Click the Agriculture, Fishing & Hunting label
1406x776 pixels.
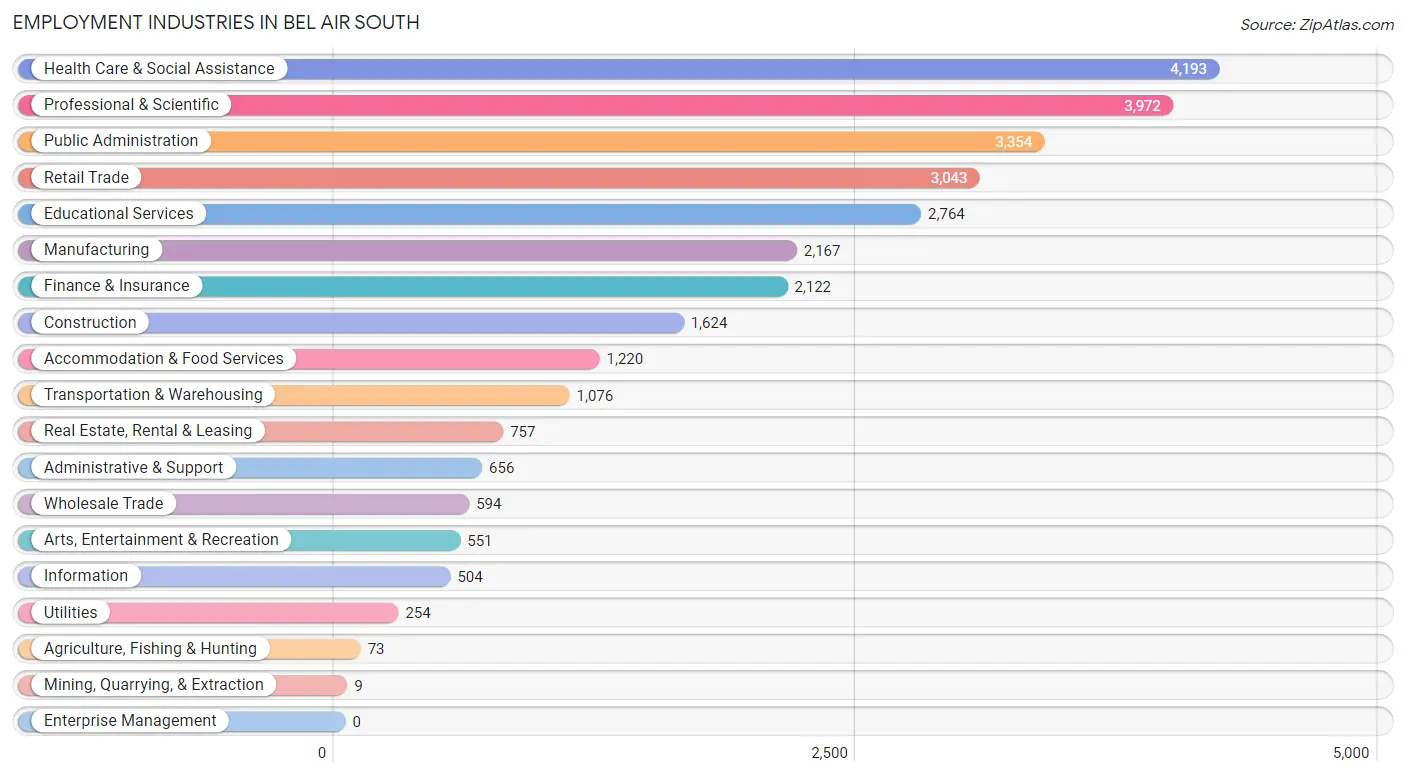click(x=150, y=649)
